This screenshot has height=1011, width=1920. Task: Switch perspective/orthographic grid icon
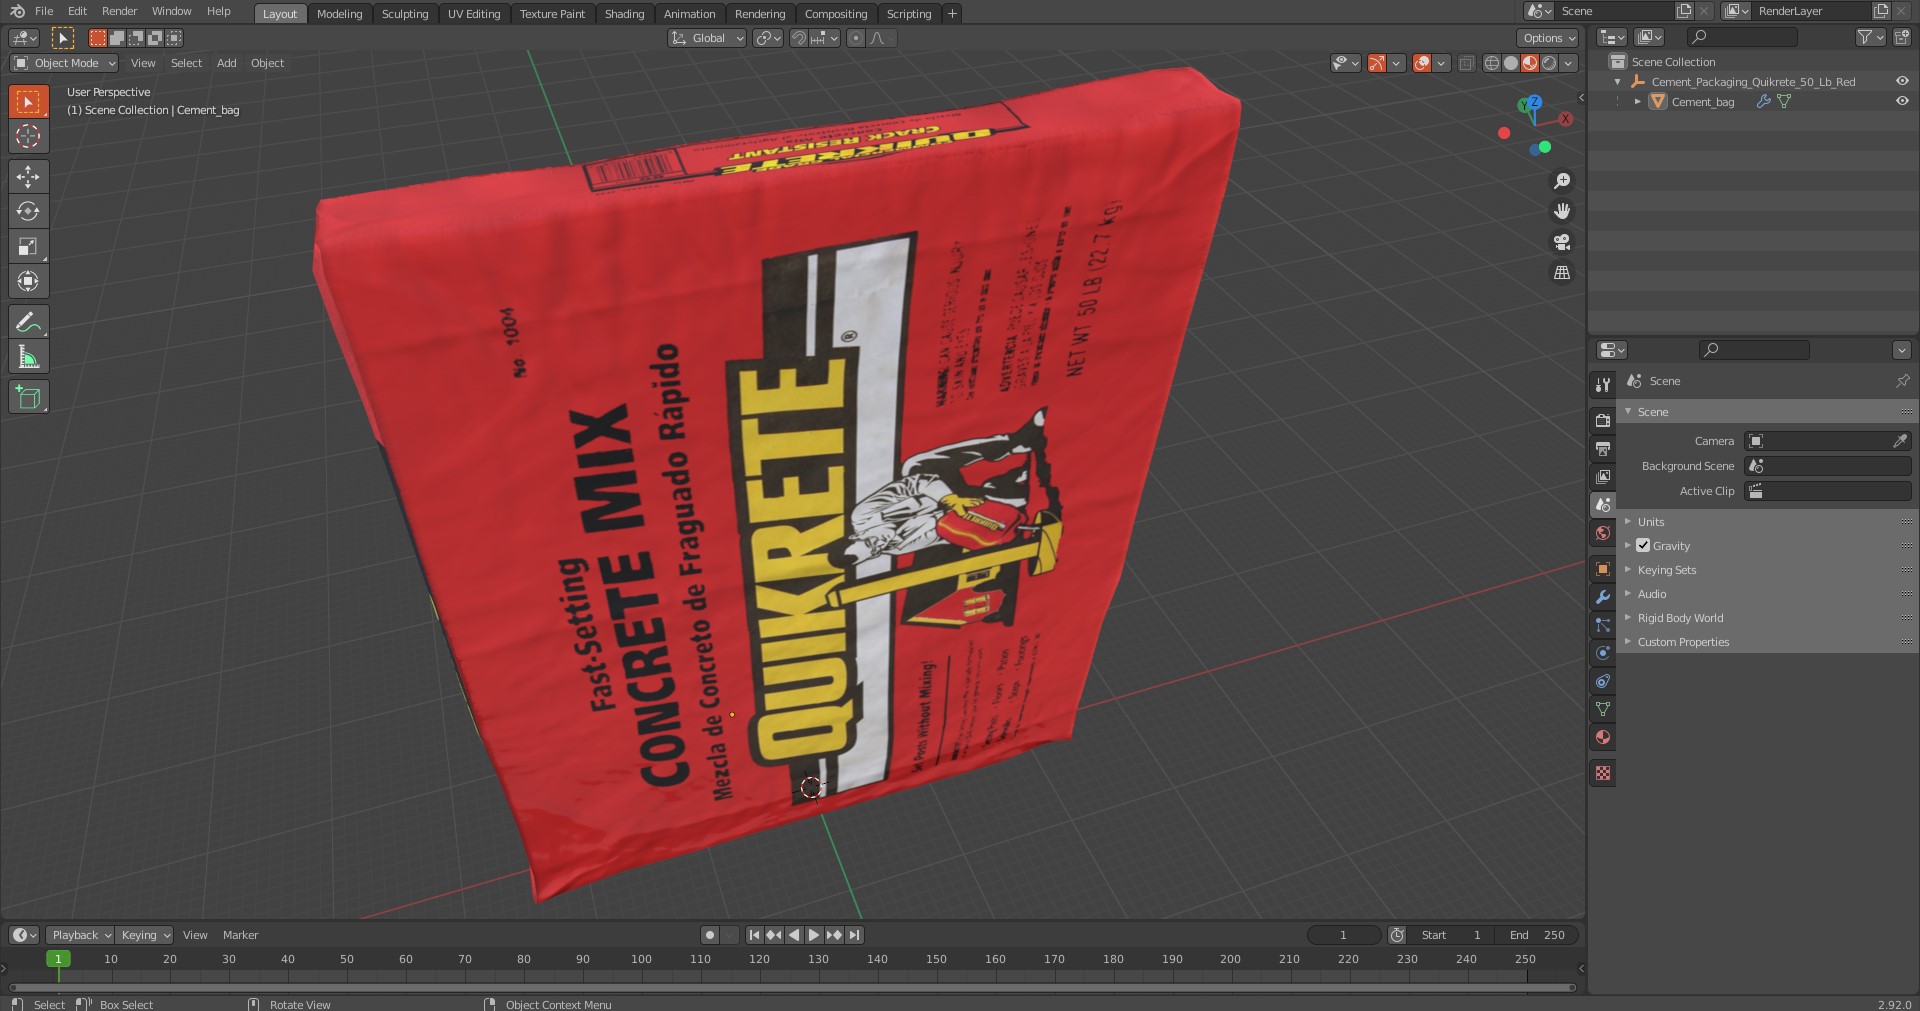[x=1561, y=272]
